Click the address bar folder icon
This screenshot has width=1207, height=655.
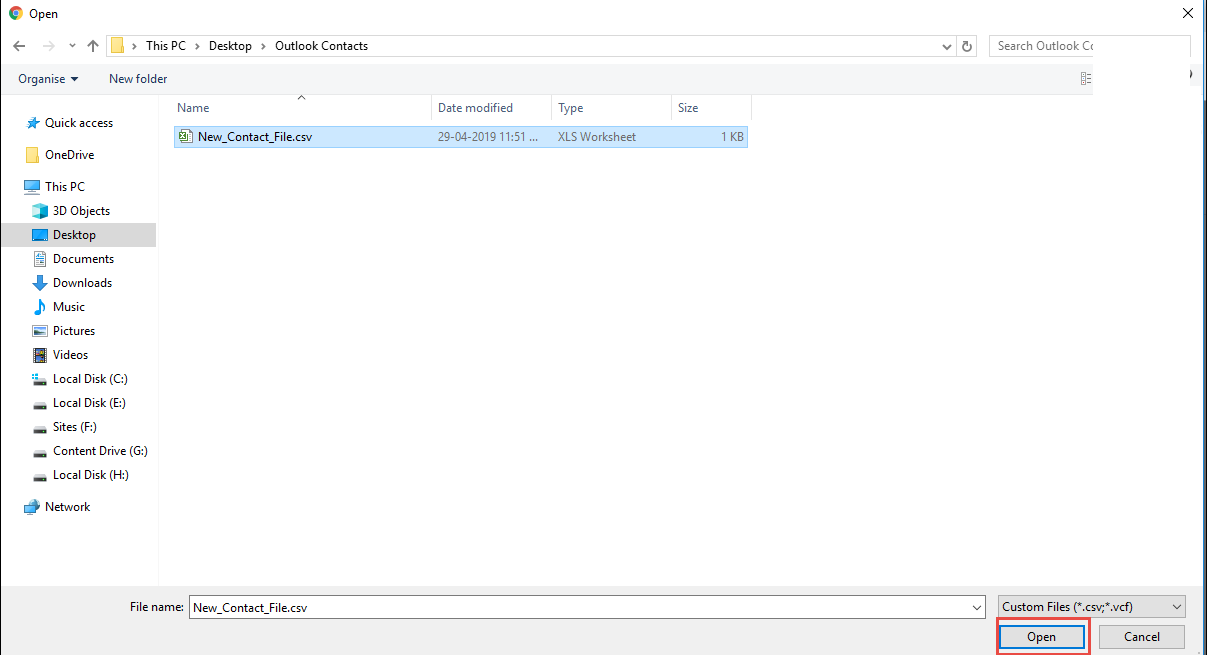pyautogui.click(x=118, y=46)
